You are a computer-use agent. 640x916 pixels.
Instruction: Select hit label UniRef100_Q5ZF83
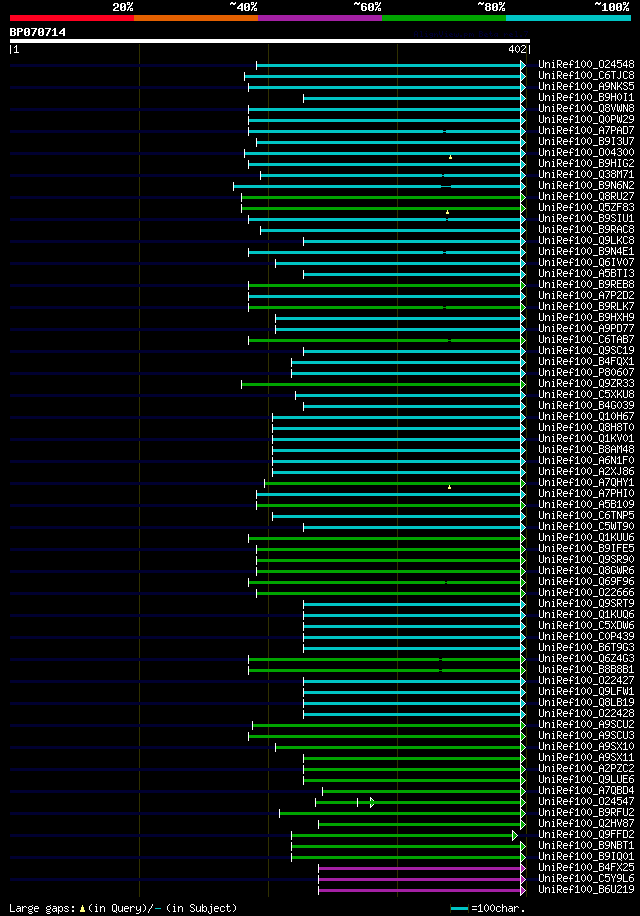pos(586,207)
